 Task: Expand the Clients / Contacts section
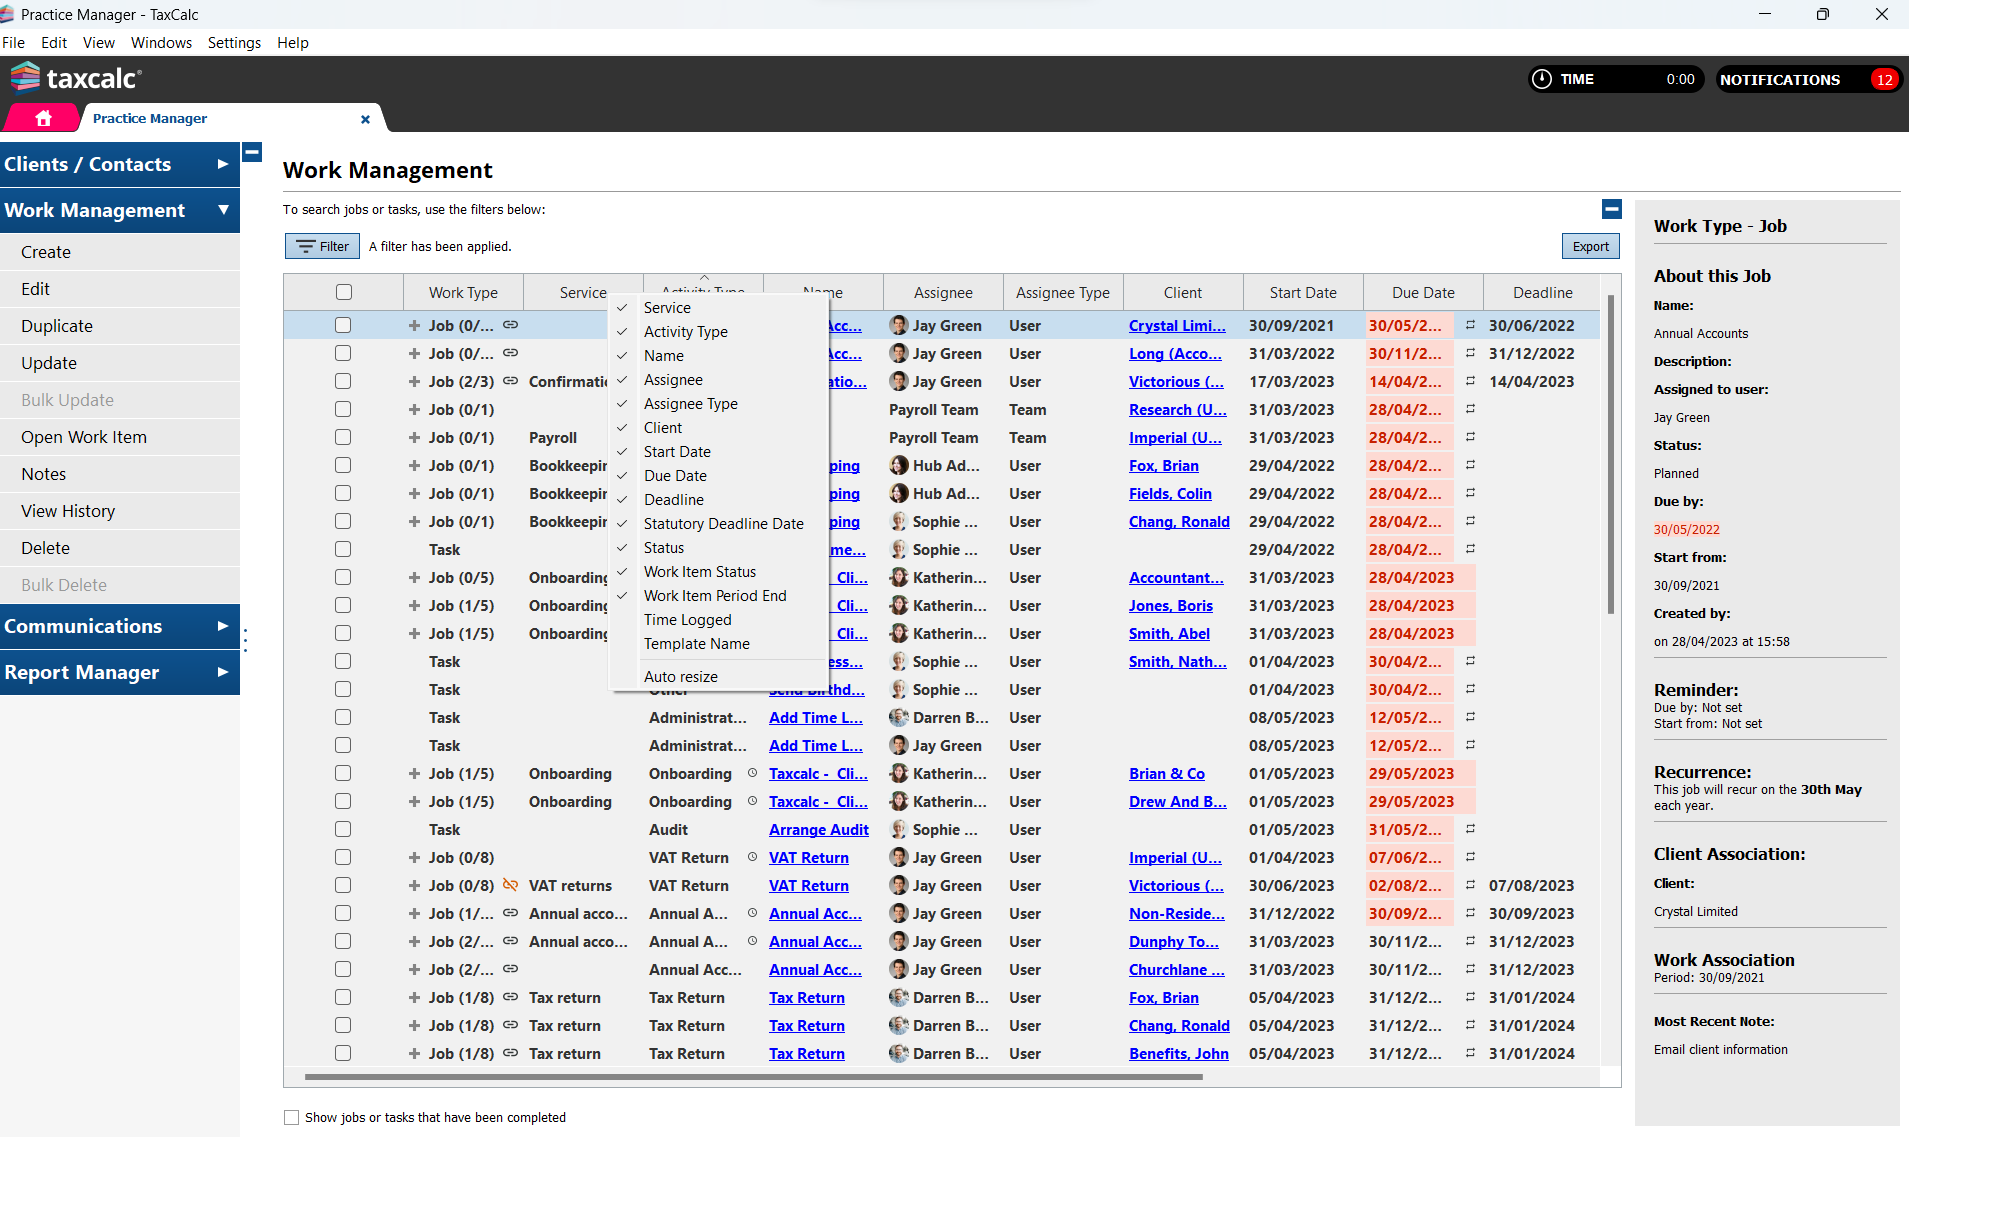point(120,164)
